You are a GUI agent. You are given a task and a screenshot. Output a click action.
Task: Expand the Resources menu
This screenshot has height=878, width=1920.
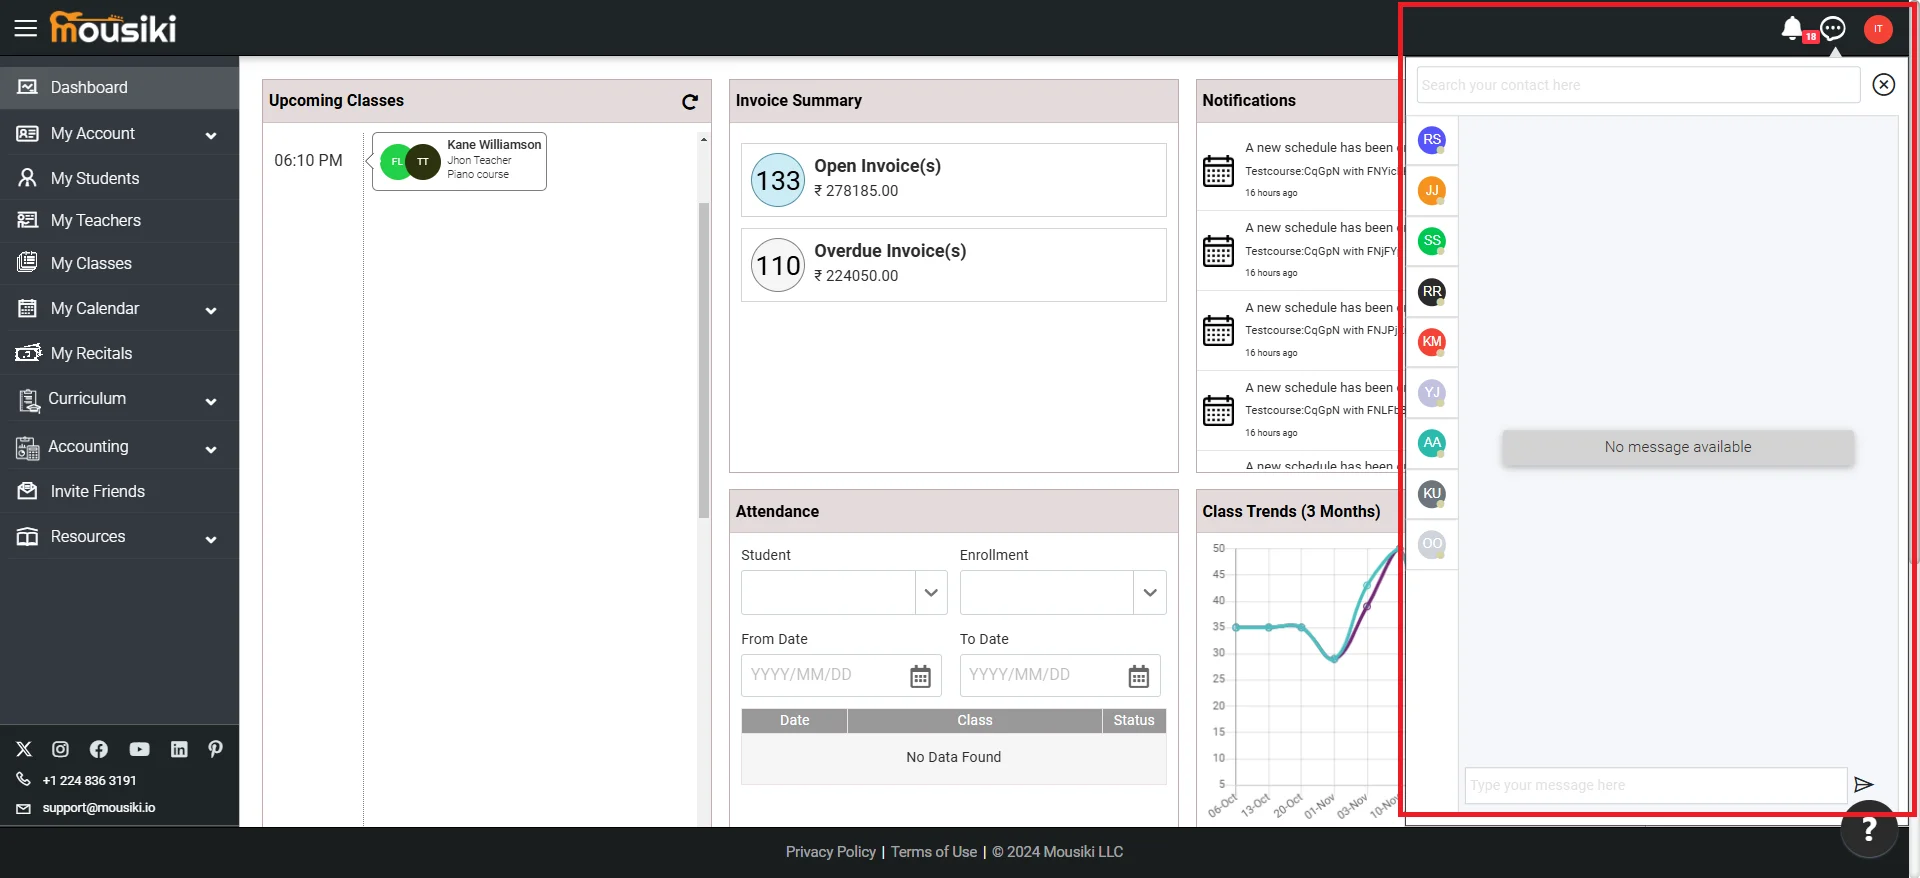tap(119, 537)
